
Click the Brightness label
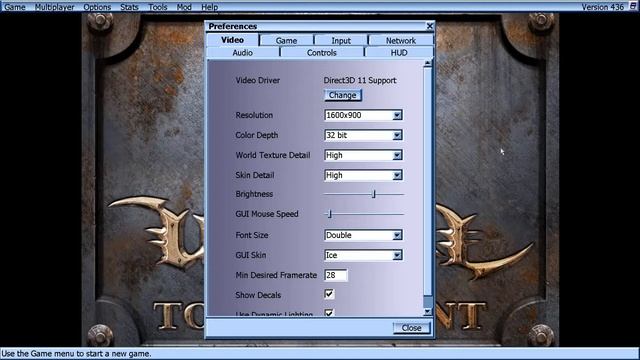(254, 194)
